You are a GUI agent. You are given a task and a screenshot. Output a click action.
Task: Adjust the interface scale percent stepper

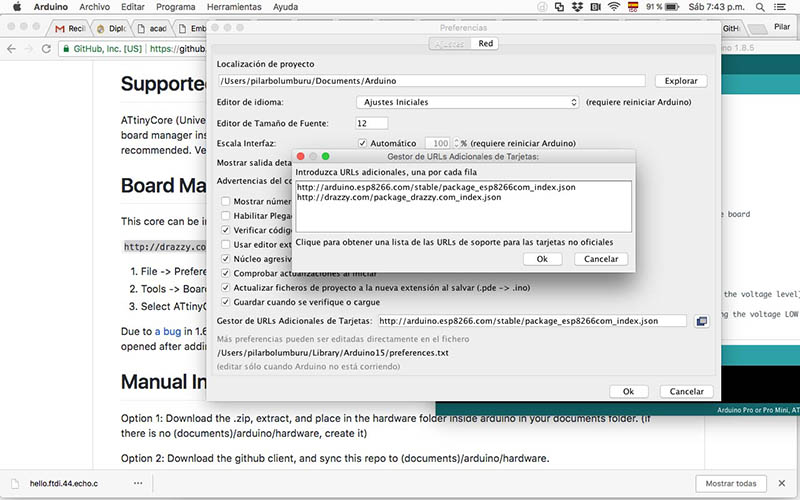pos(457,143)
